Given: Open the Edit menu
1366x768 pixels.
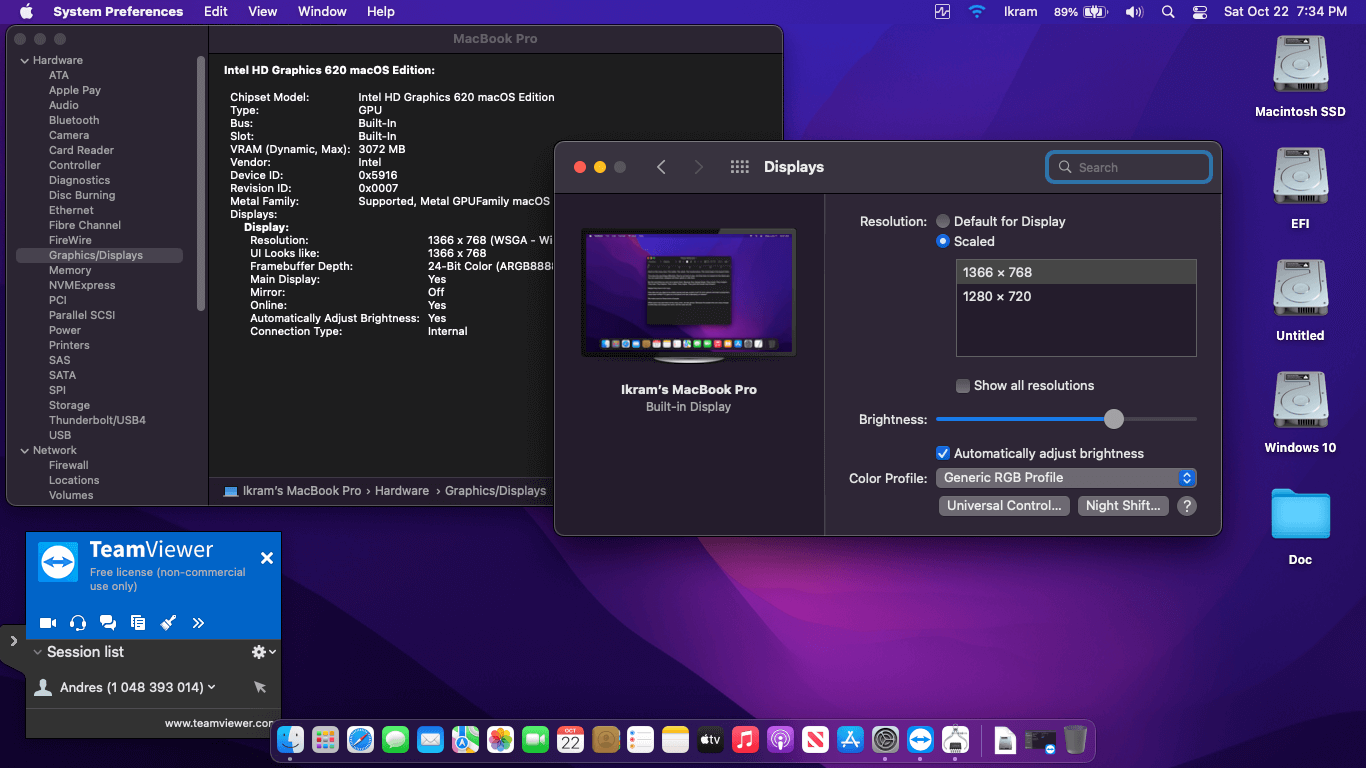Looking at the screenshot, I should pyautogui.click(x=216, y=12).
